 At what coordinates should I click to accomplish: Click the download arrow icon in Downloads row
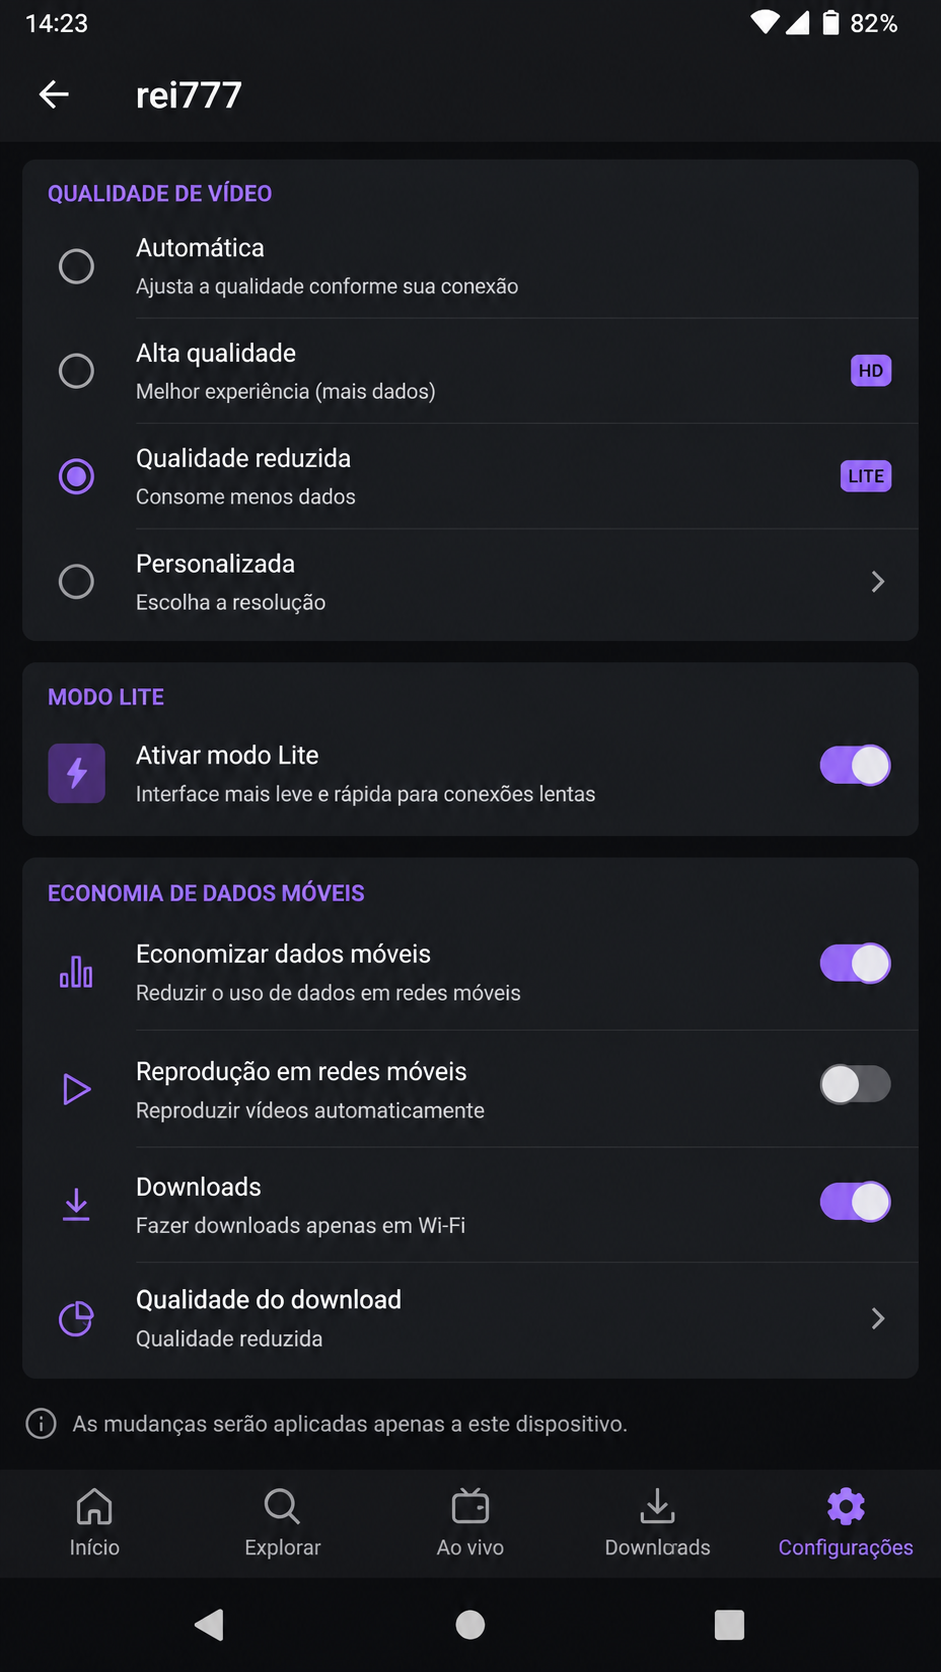[76, 1205]
